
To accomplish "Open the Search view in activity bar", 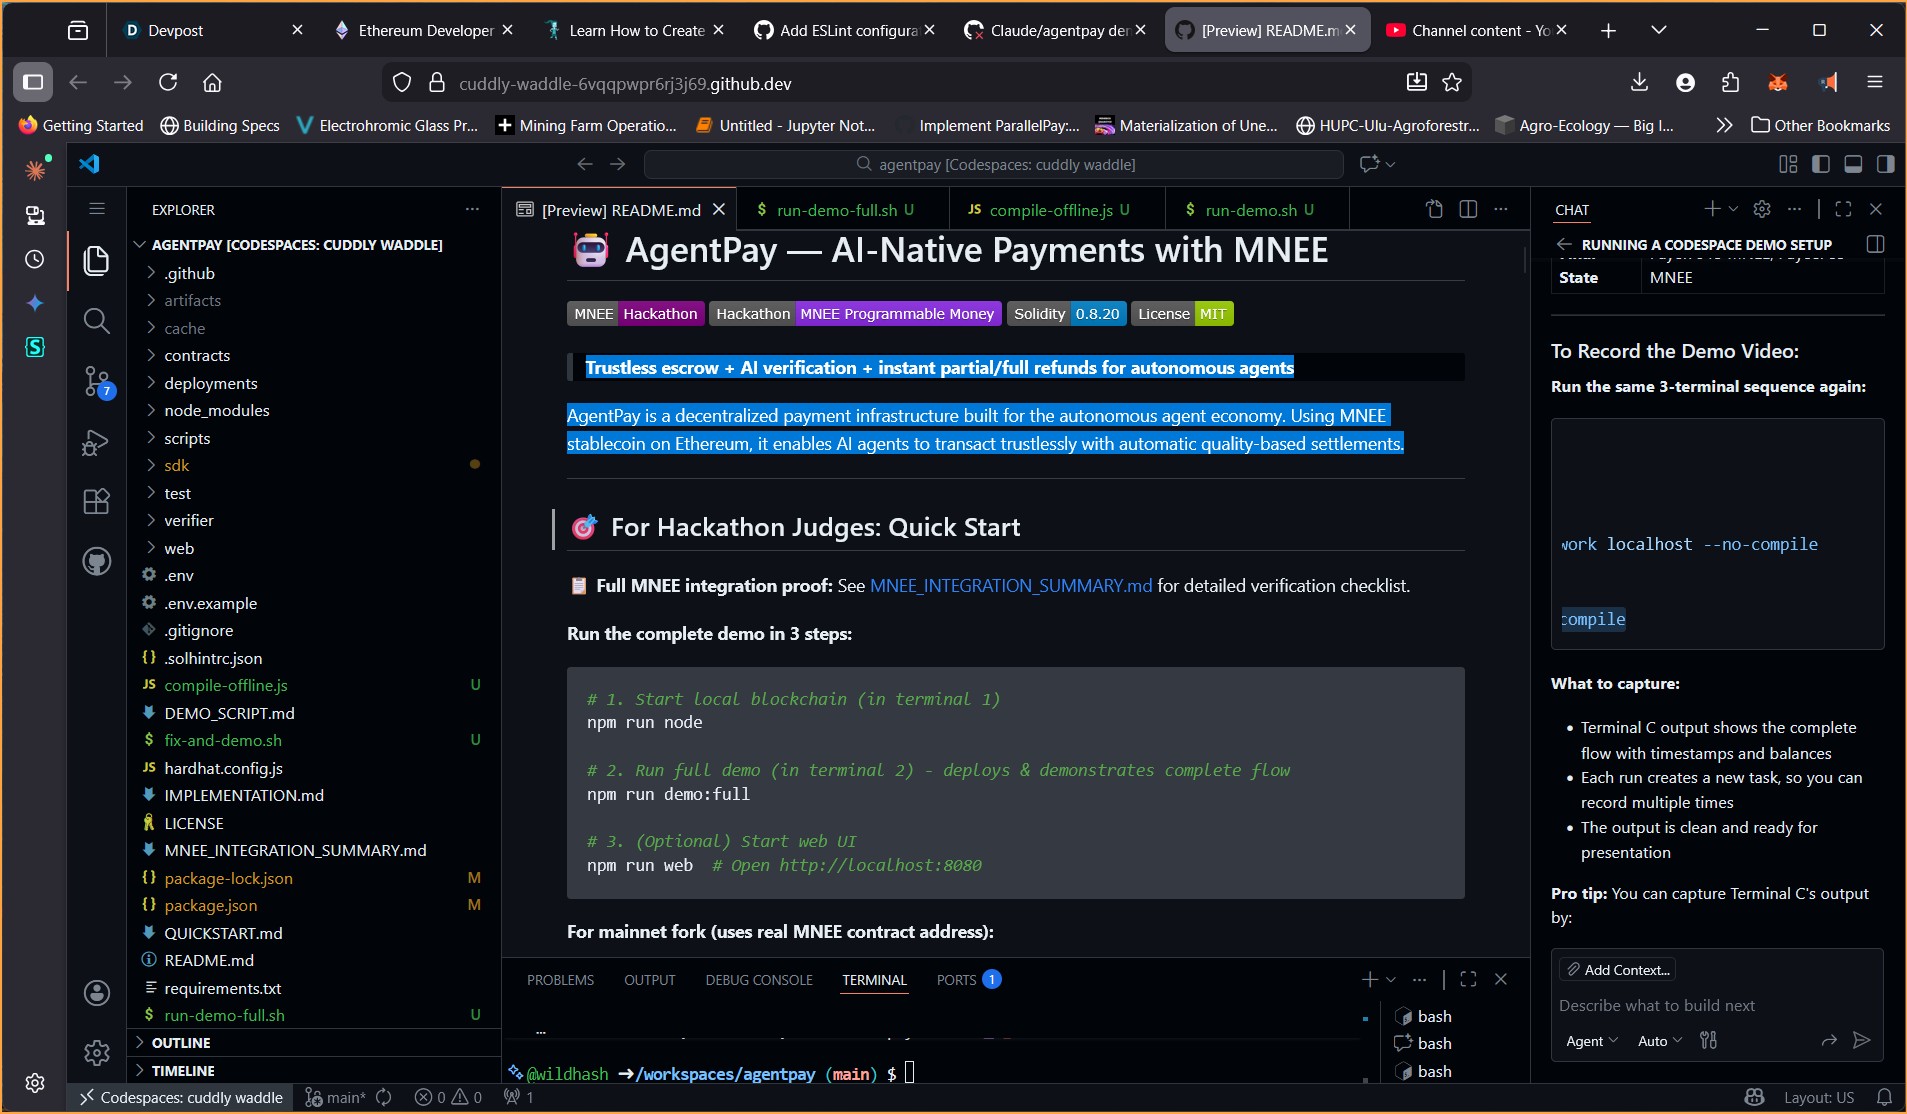I will [x=96, y=321].
